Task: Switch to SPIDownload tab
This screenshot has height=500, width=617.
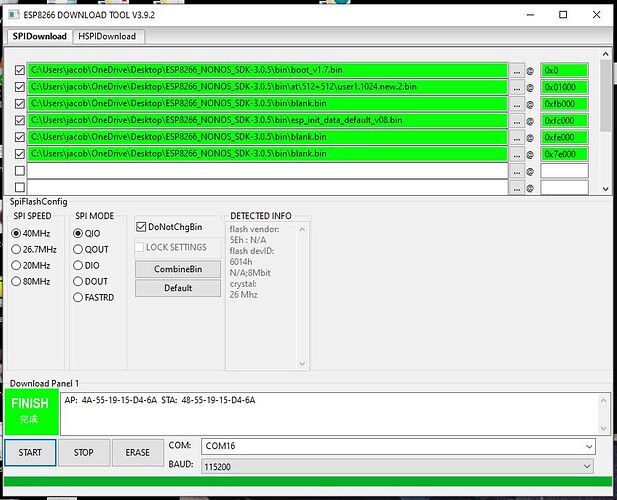Action: 39,36
